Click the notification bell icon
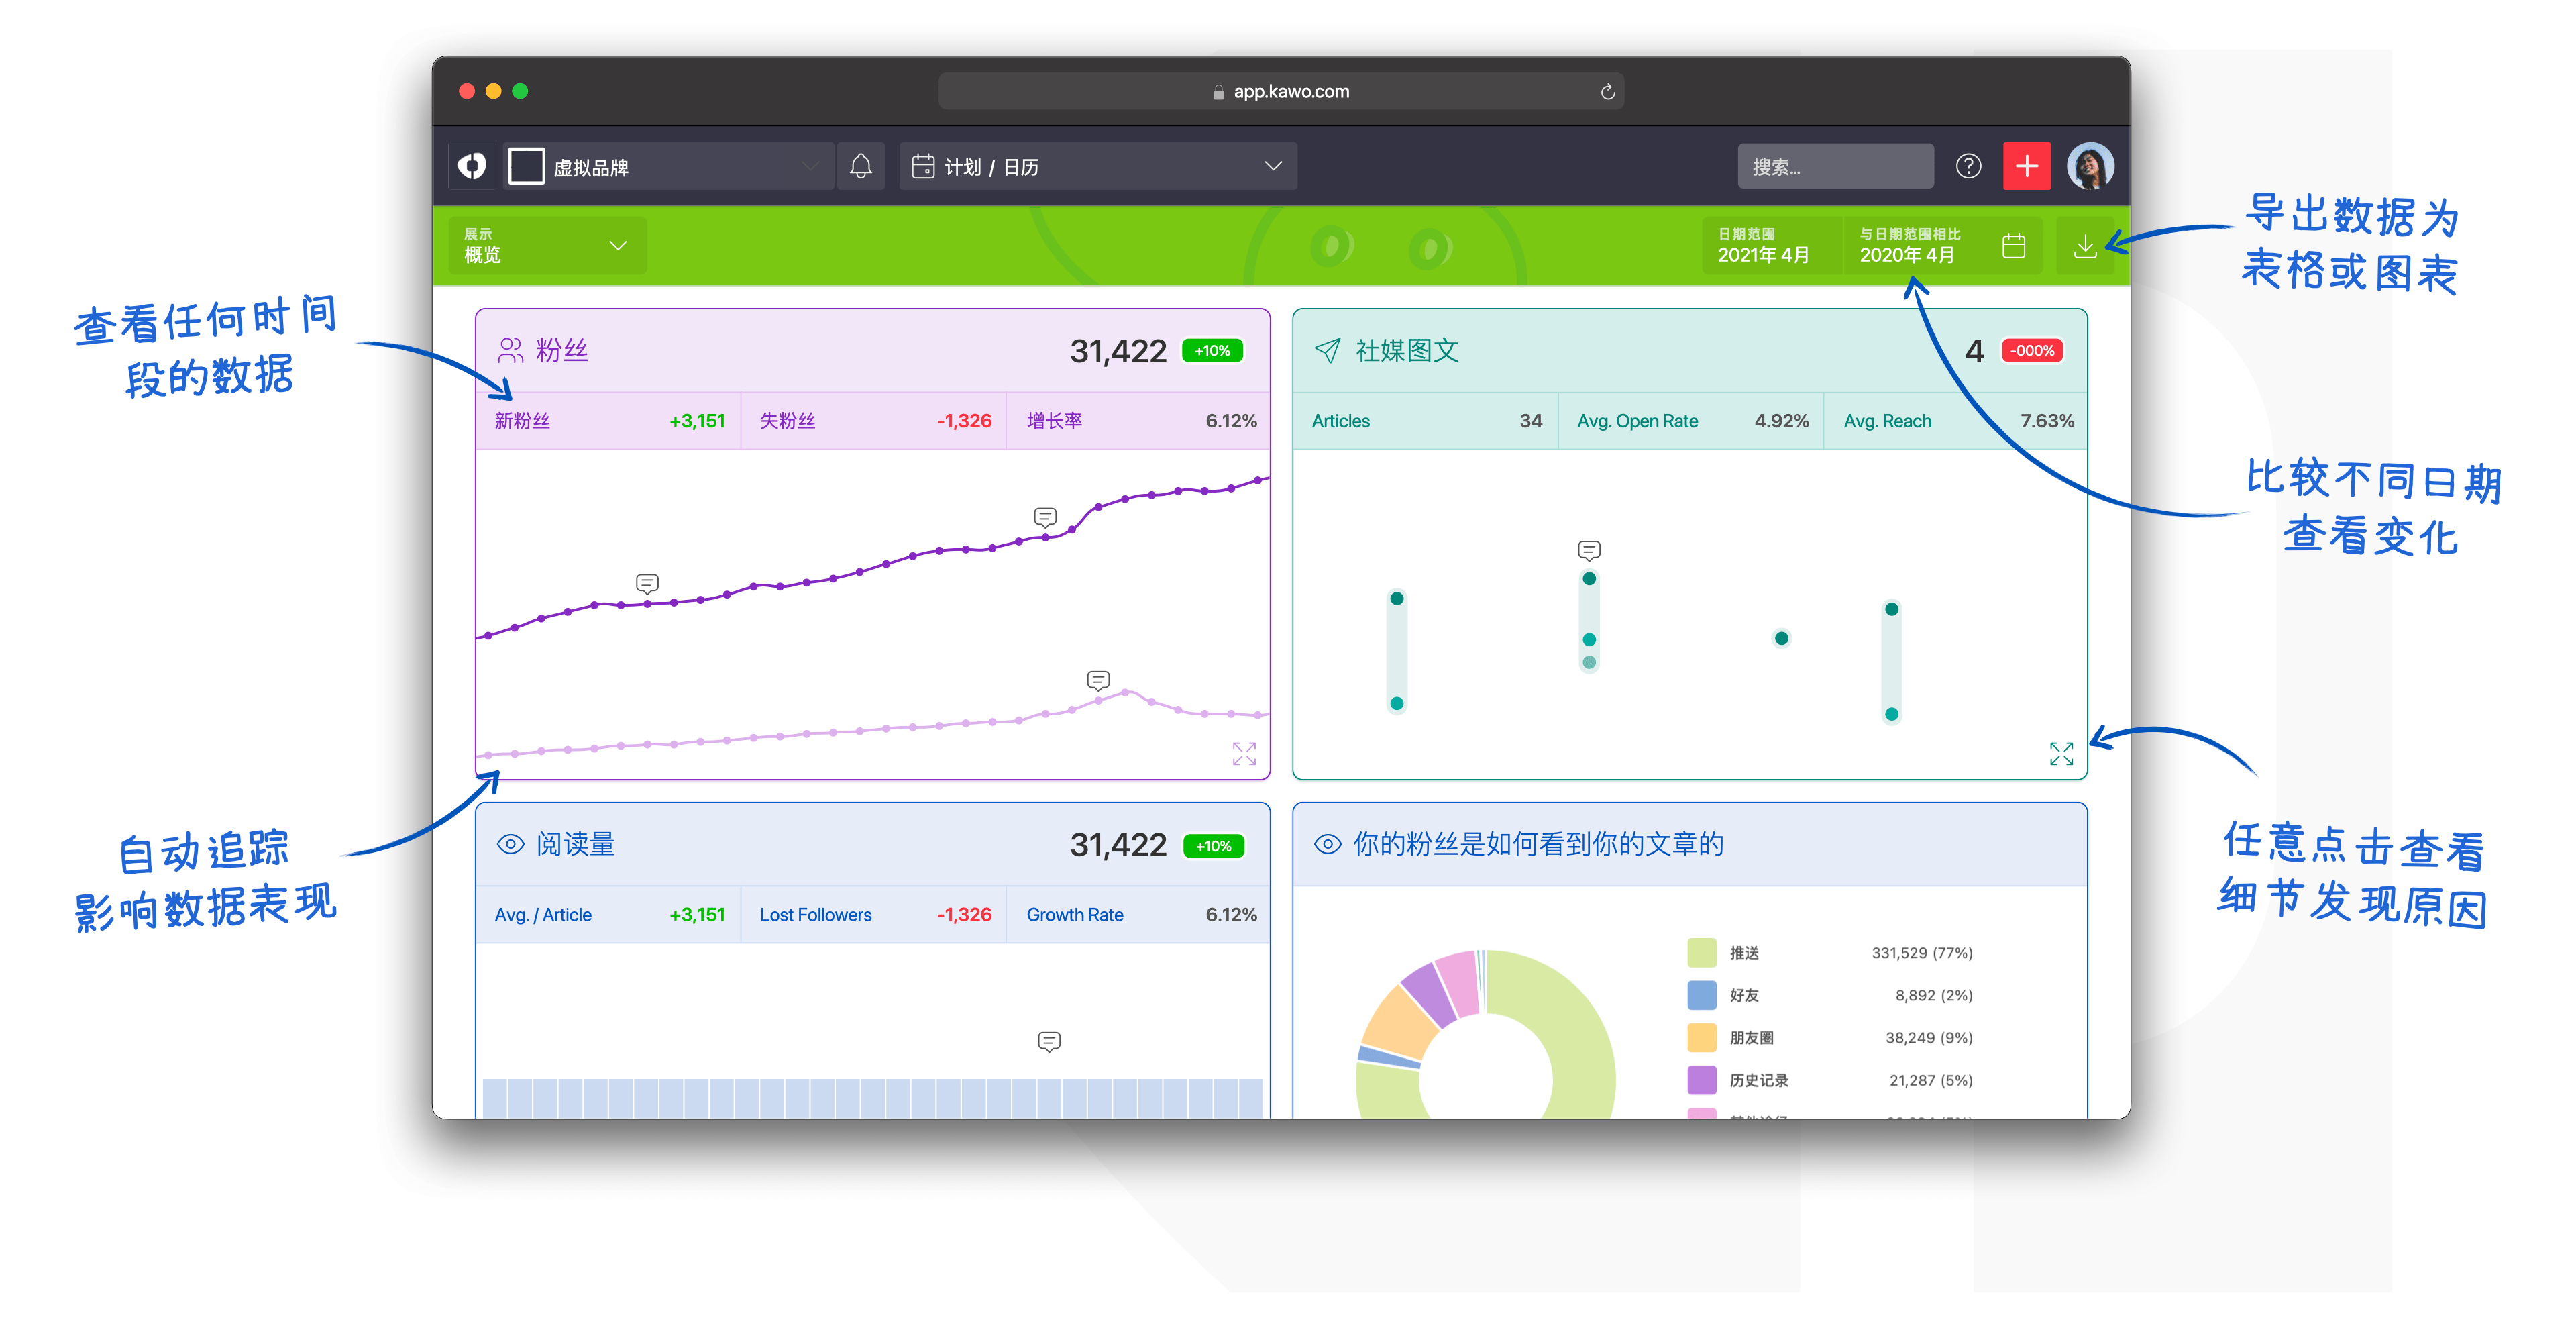 [x=860, y=166]
